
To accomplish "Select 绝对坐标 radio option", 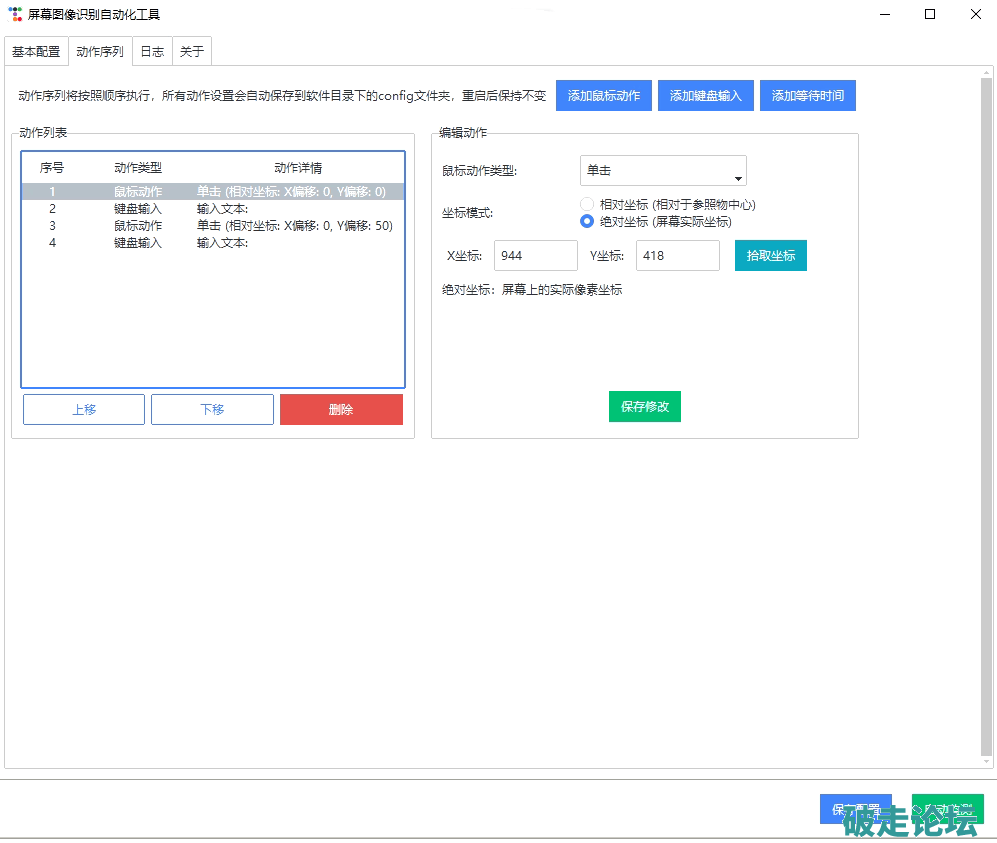I will (x=587, y=221).
